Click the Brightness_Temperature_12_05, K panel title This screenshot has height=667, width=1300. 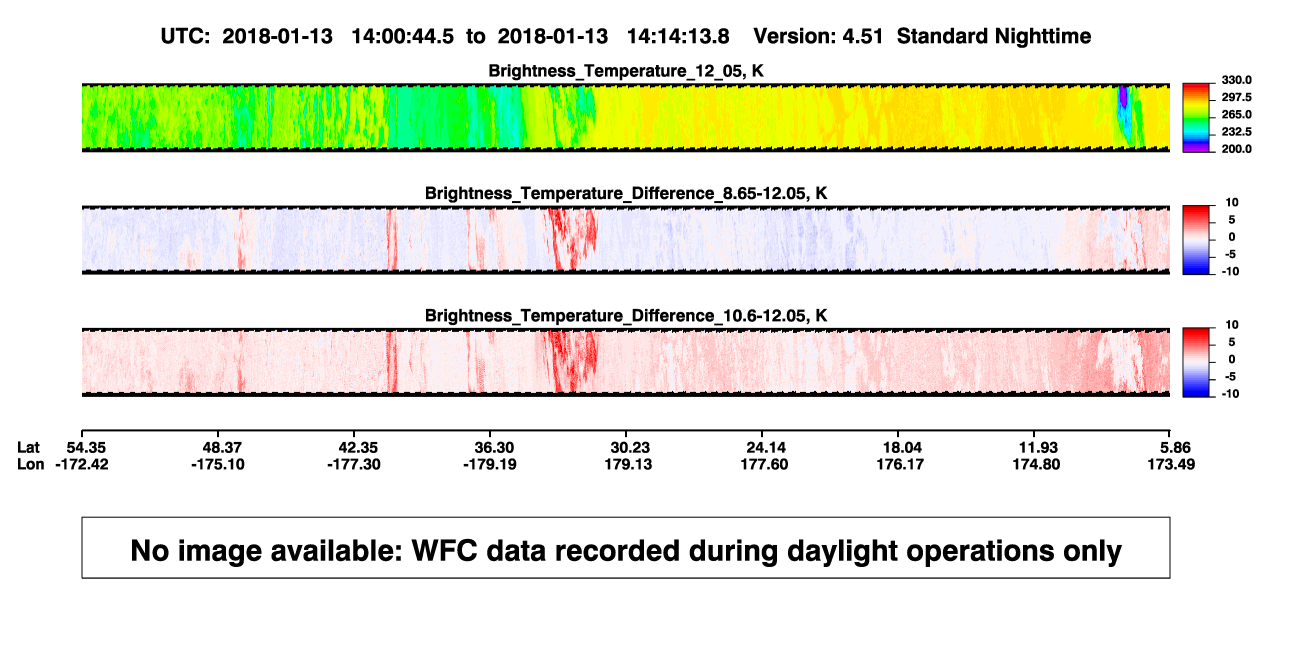click(x=626, y=71)
